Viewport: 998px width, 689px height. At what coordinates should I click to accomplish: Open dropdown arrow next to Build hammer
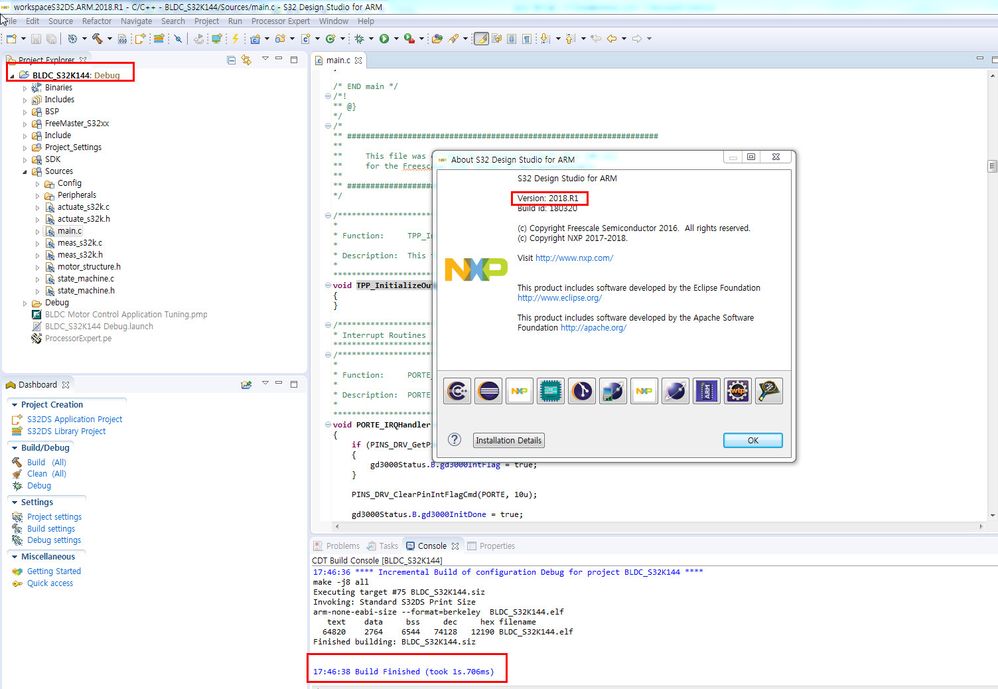click(109, 39)
